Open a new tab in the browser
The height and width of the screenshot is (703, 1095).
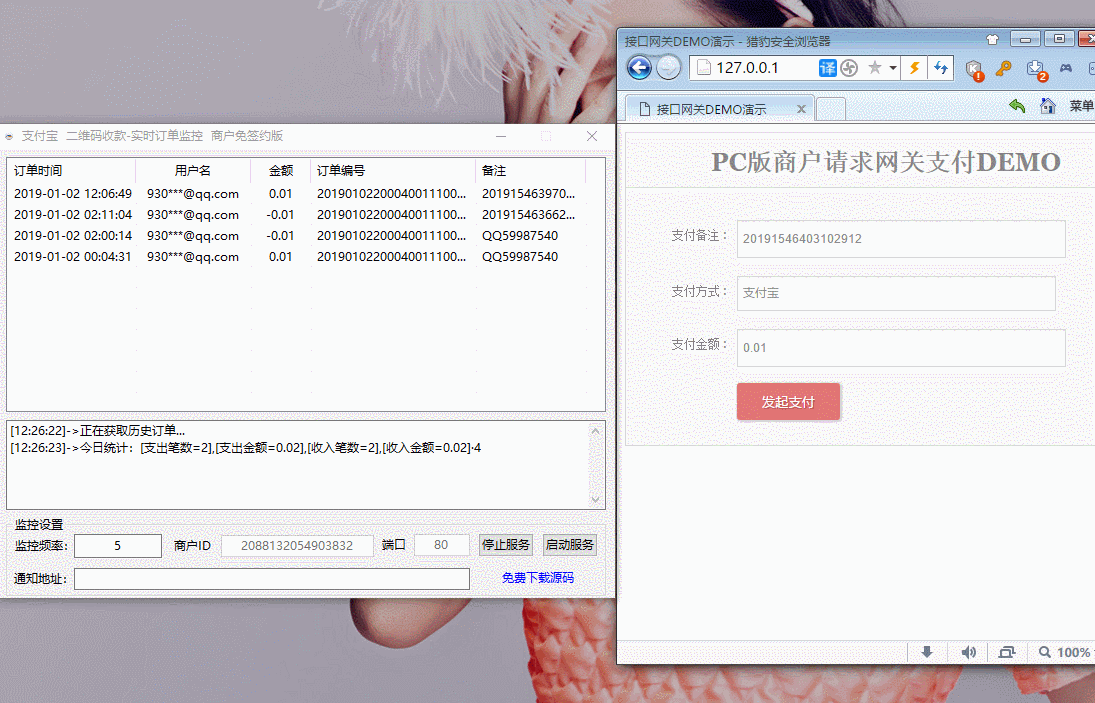830,110
